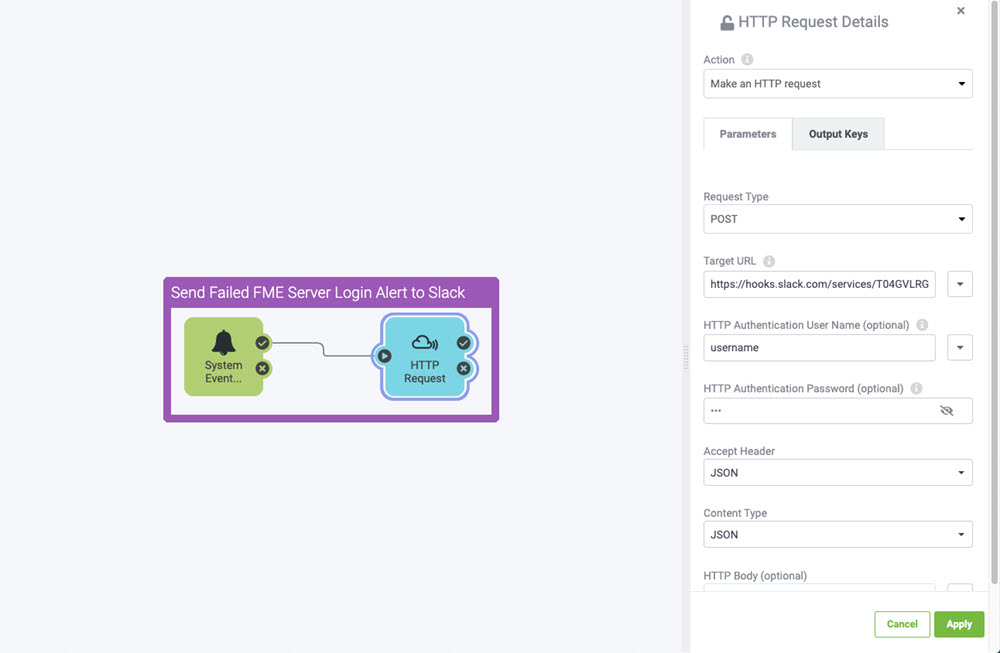Click the panel's vertical scrollbar
The width and height of the screenshot is (1000, 653).
(x=994, y=293)
